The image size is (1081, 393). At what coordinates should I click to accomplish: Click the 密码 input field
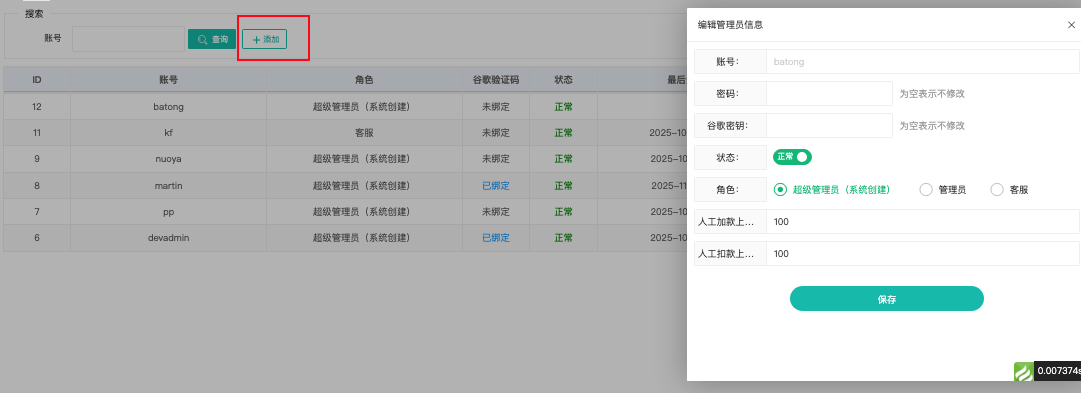pyautogui.click(x=829, y=93)
